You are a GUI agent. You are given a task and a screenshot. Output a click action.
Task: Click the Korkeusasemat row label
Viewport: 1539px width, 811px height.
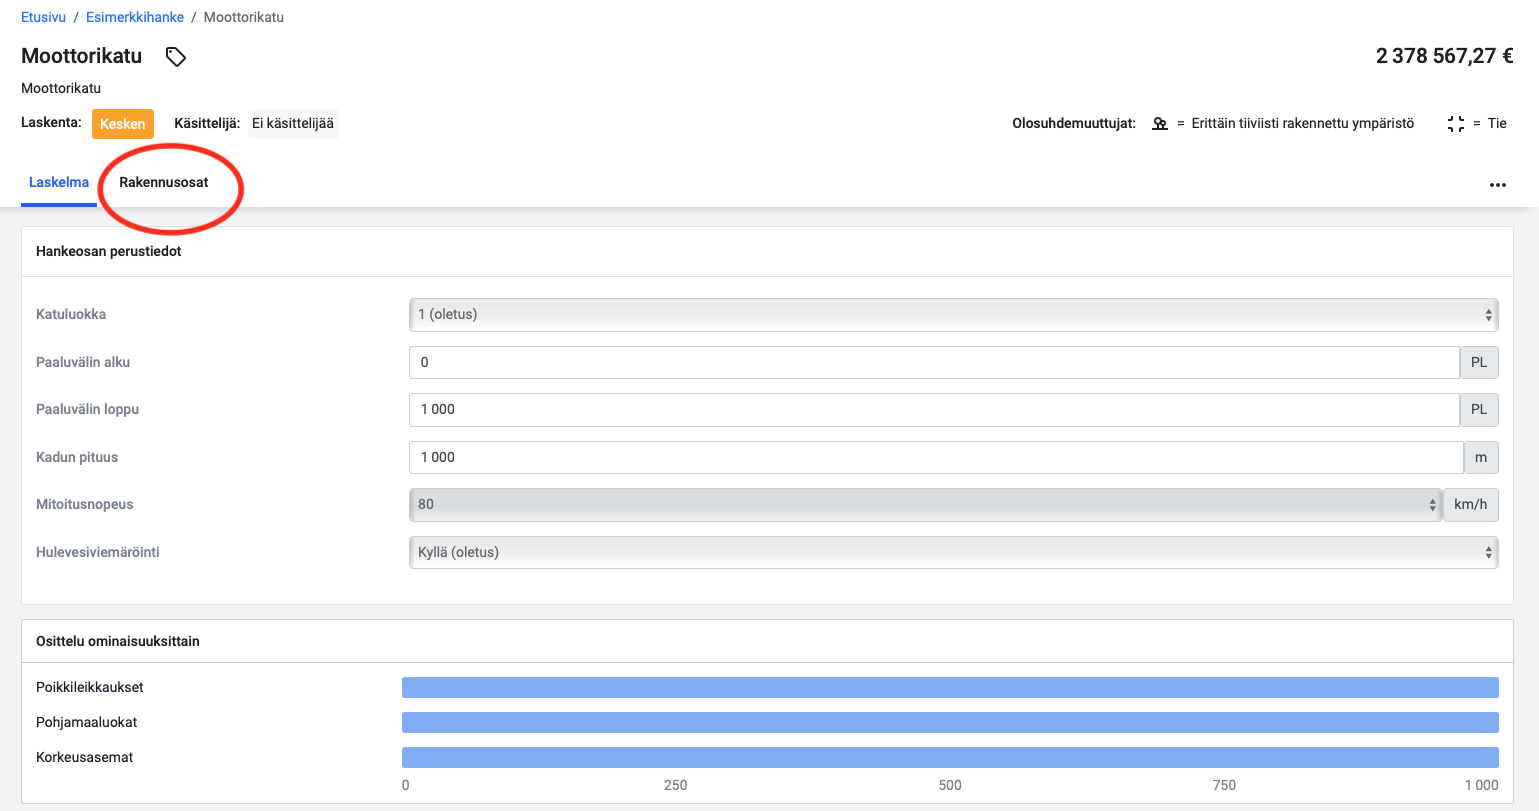[x=85, y=757]
